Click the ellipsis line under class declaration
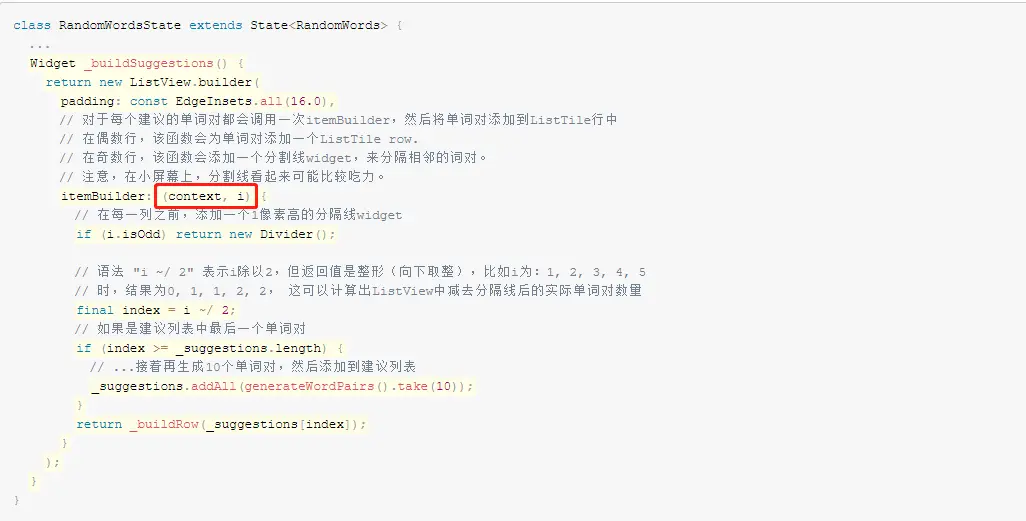The image size is (1026, 521). [x=39, y=45]
